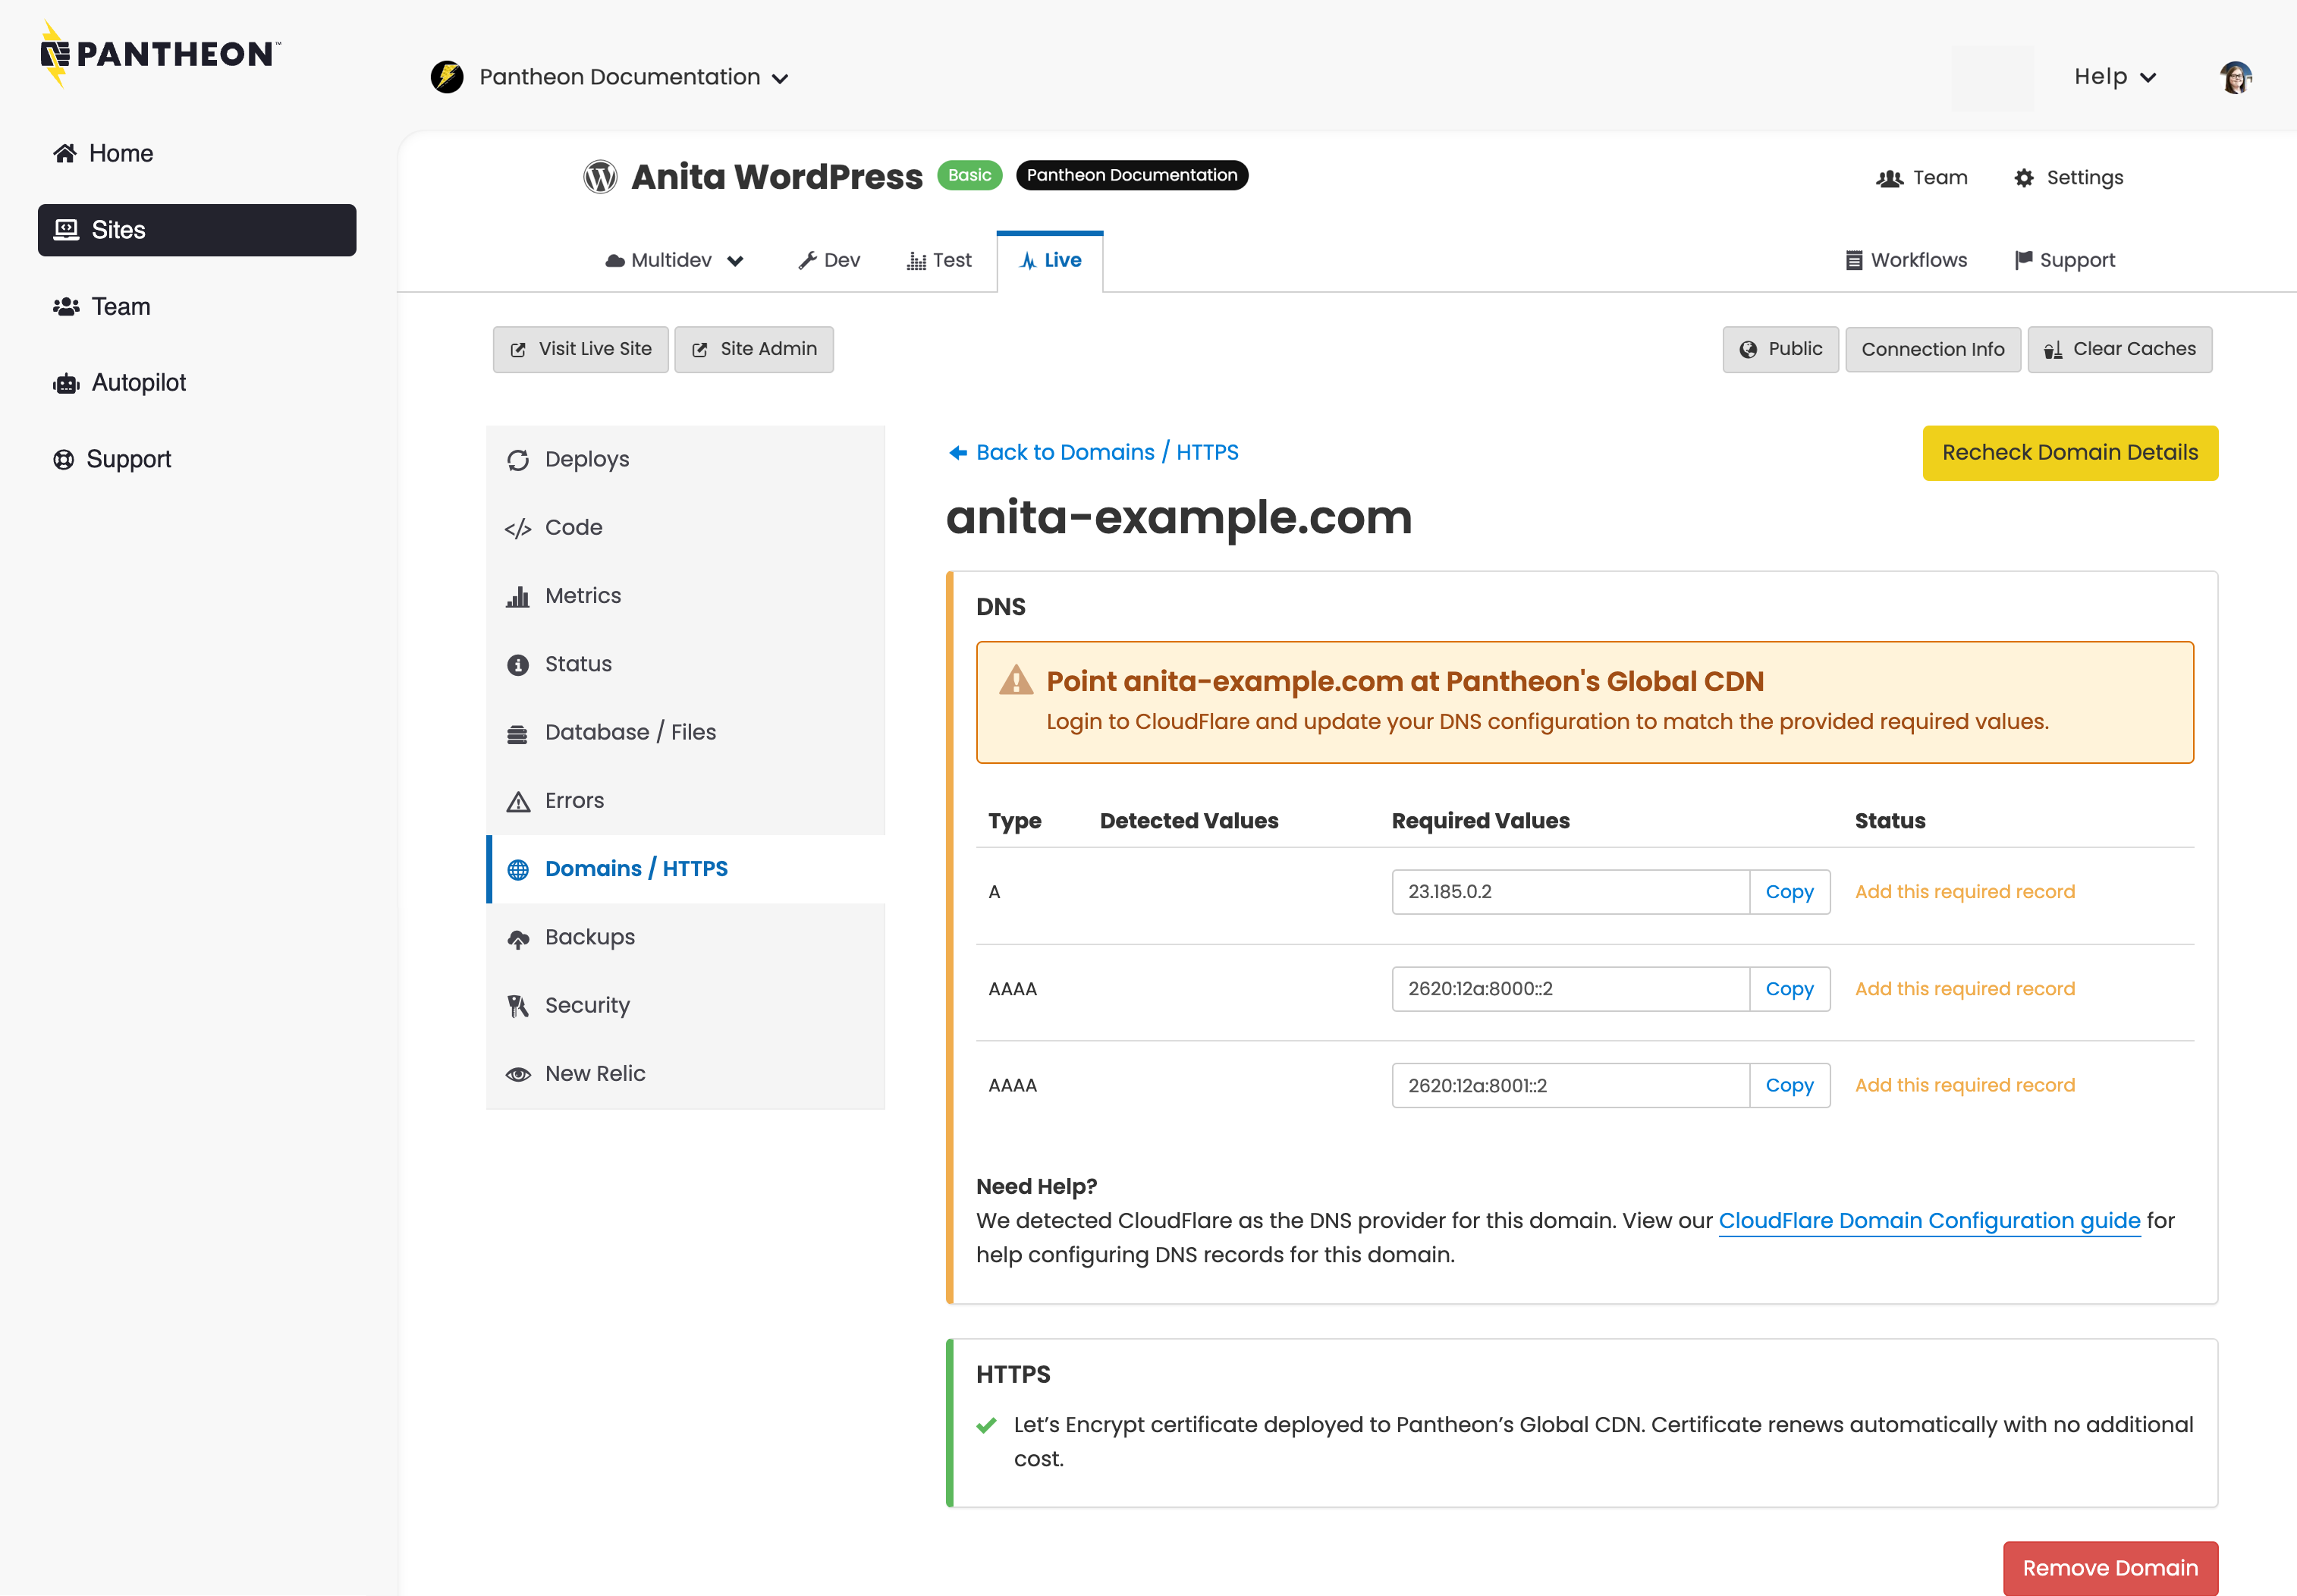Open the Metrics panel
This screenshot has width=2297, height=1596.
click(x=582, y=595)
